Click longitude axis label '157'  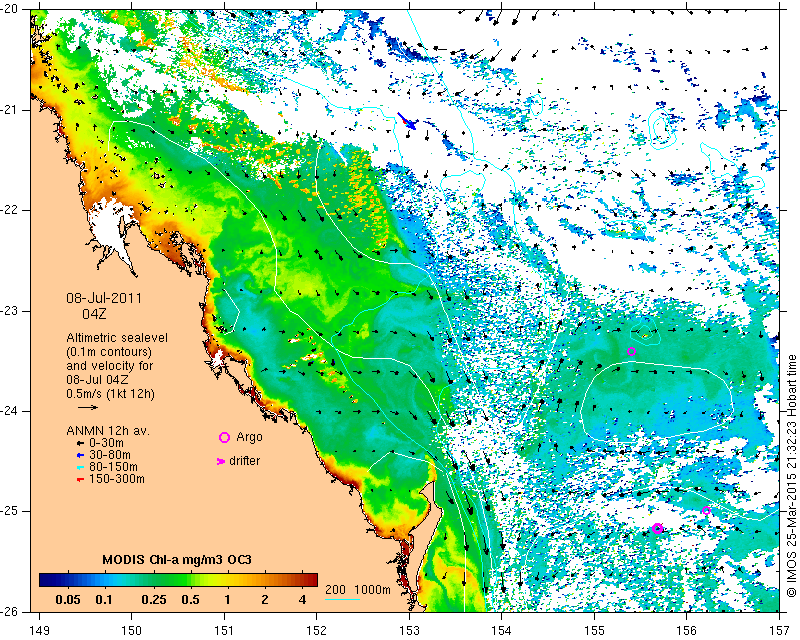click(779, 631)
